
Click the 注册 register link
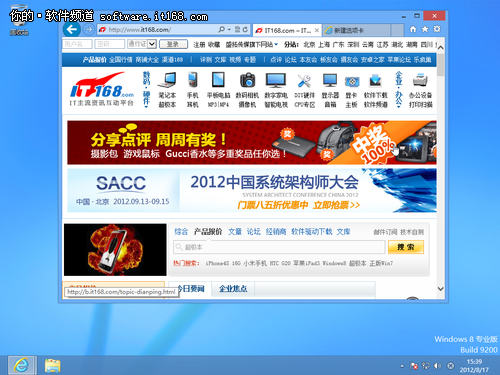click(199, 44)
